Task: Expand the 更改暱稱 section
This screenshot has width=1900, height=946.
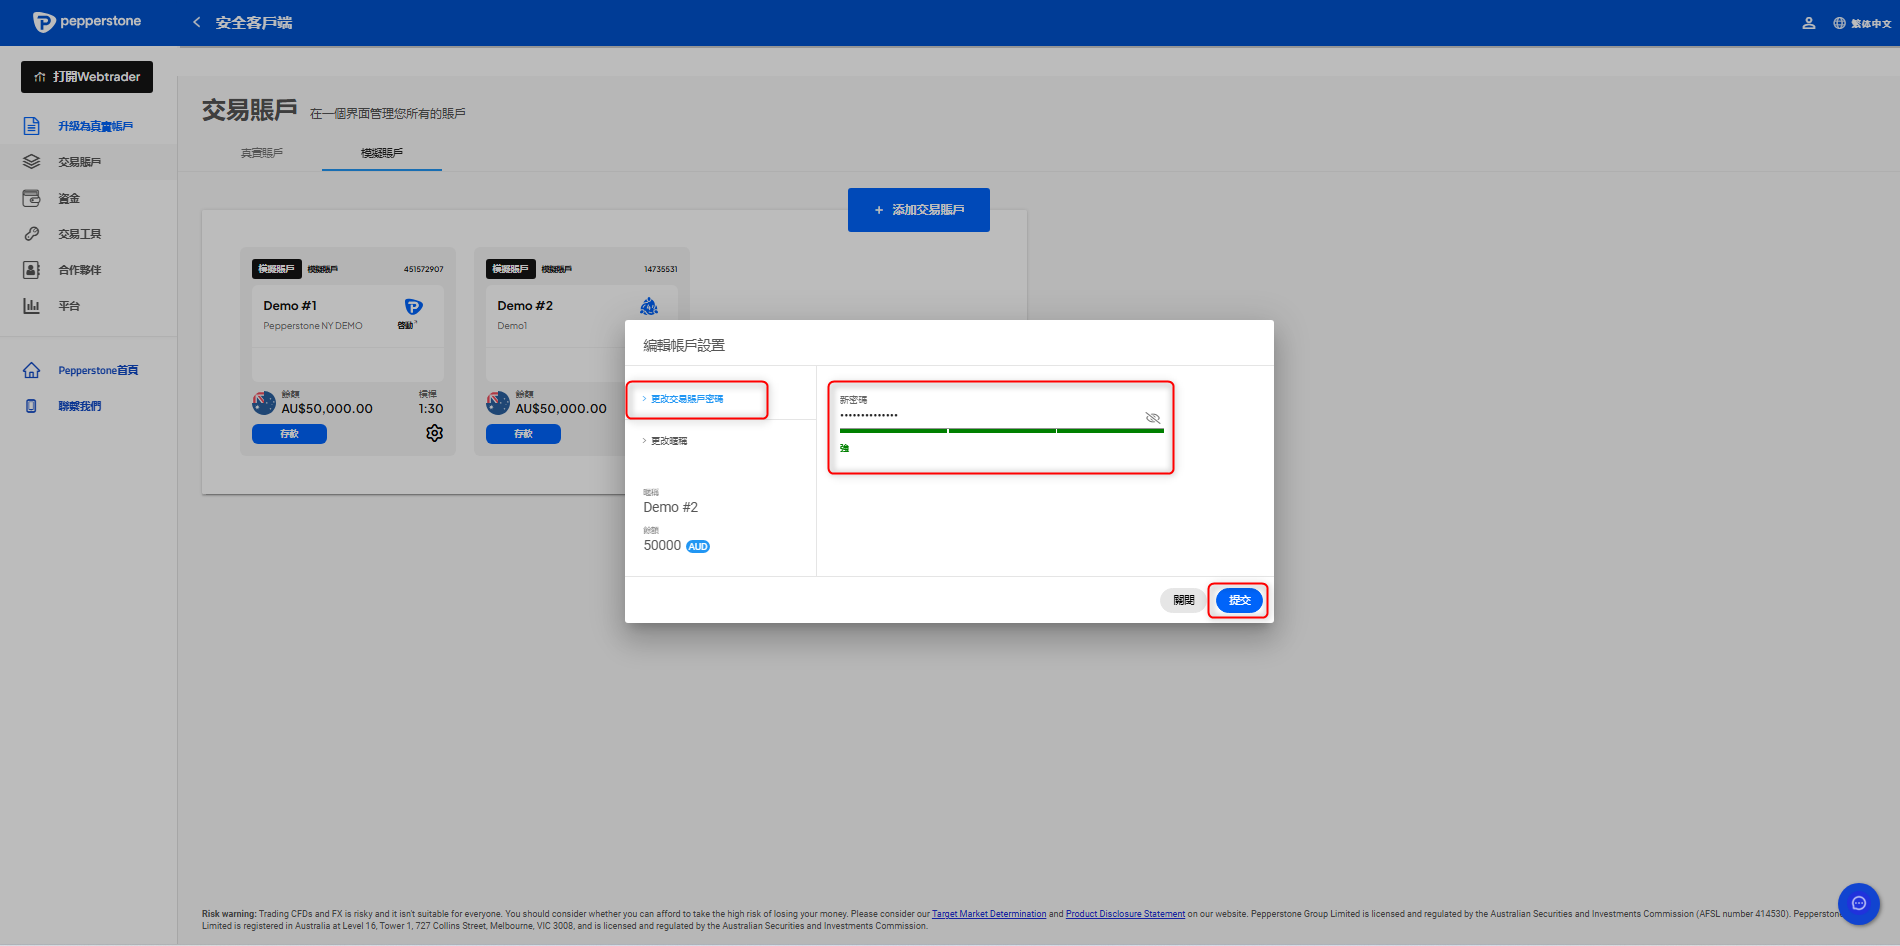Action: click(x=669, y=441)
